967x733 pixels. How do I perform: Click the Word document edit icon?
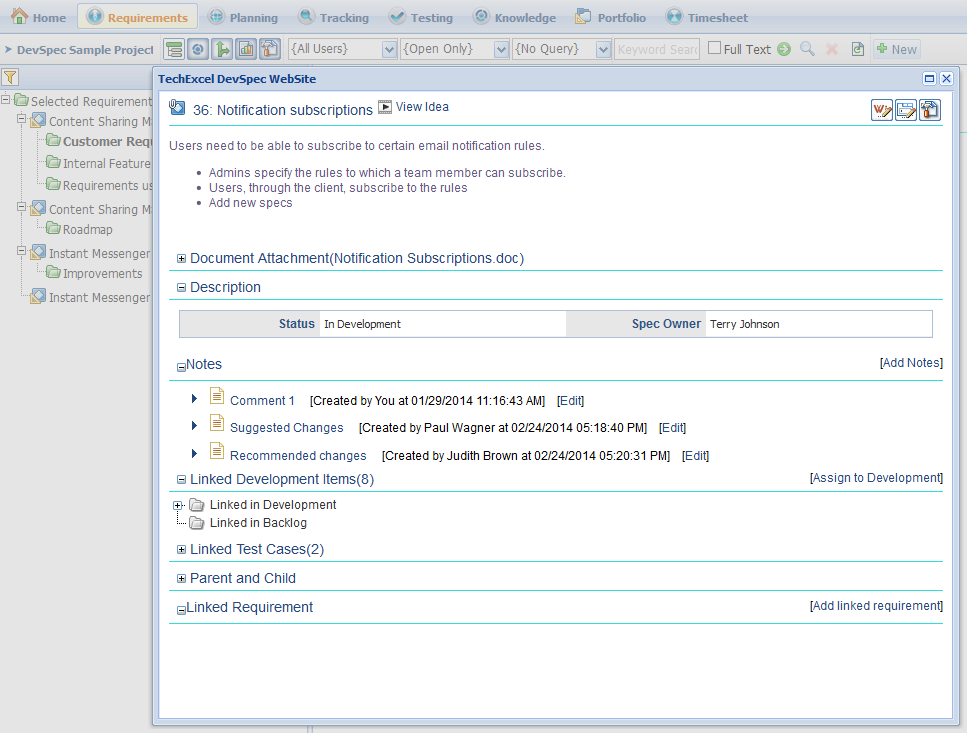tap(882, 110)
